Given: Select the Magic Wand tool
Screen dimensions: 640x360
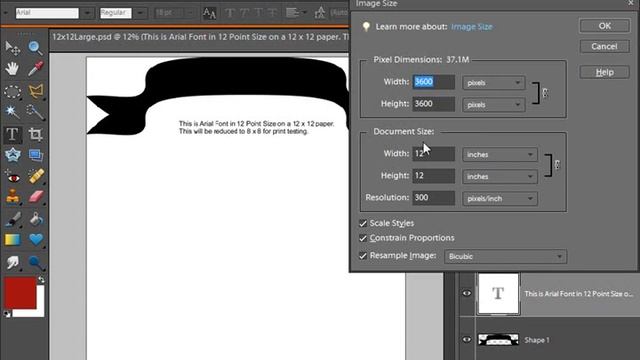Looking at the screenshot, I should coord(12,112).
